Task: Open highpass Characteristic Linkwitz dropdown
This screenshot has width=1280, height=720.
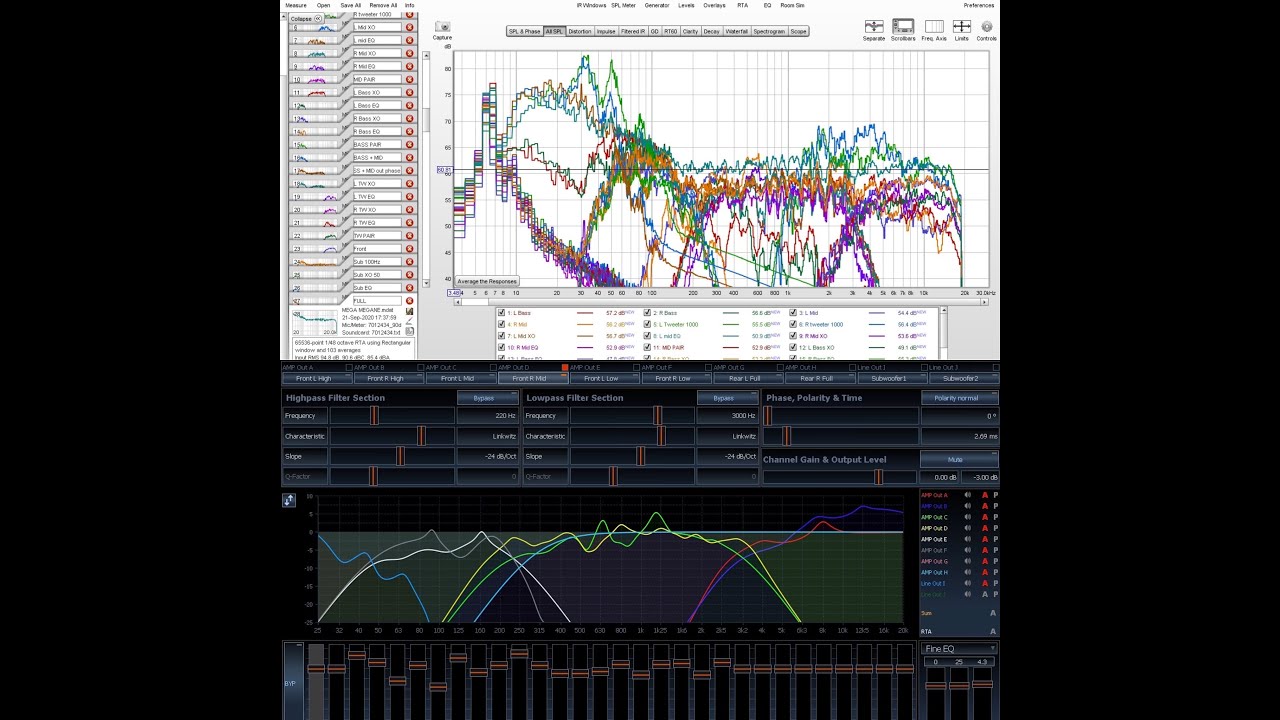Action: pos(487,436)
